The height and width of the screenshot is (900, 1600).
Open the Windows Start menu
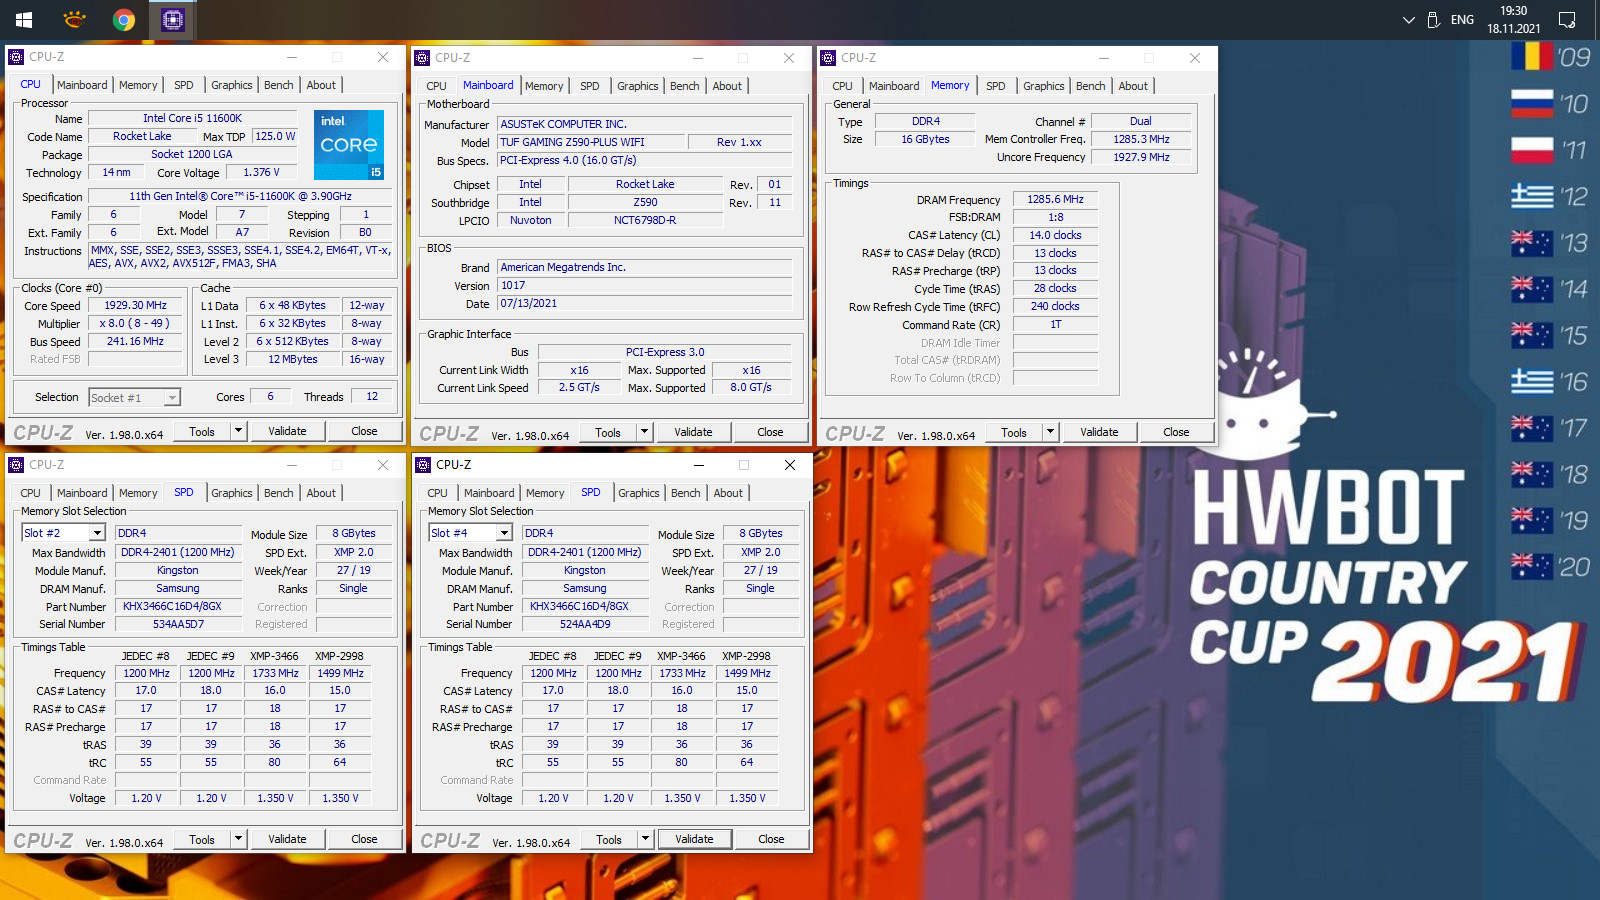pyautogui.click(x=24, y=19)
